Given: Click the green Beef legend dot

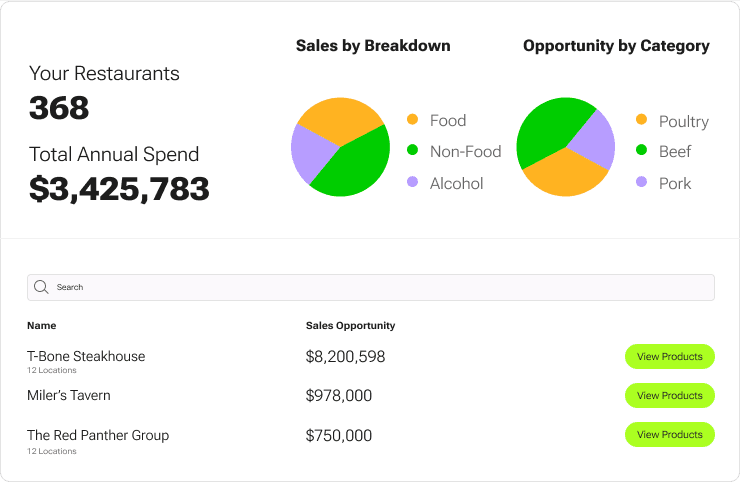Looking at the screenshot, I should coord(641,151).
